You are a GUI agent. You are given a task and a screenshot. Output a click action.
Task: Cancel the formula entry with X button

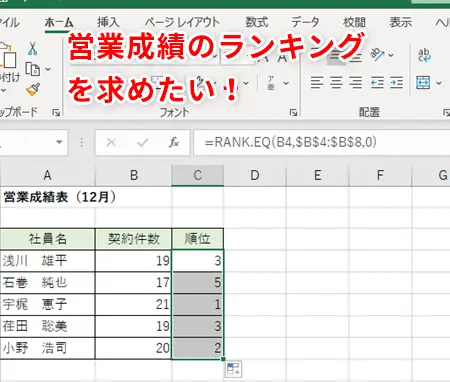tap(111, 143)
